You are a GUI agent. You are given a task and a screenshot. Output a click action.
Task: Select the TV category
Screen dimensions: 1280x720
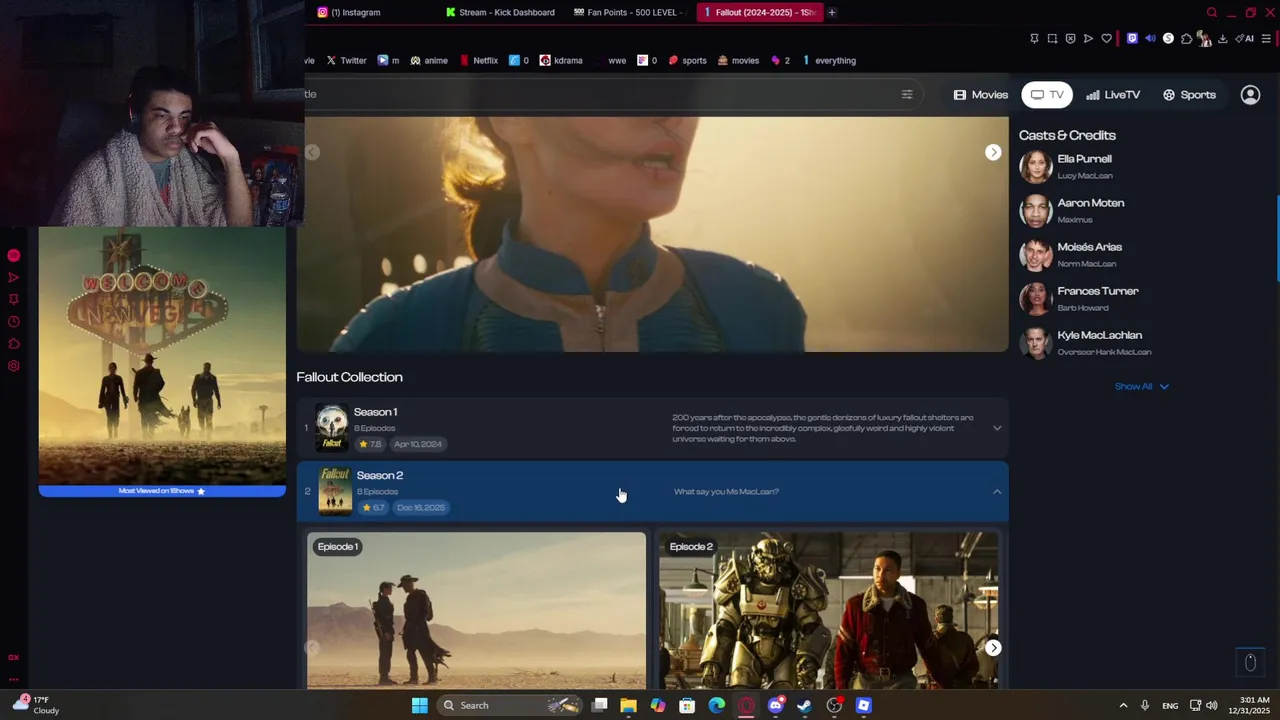[1047, 95]
